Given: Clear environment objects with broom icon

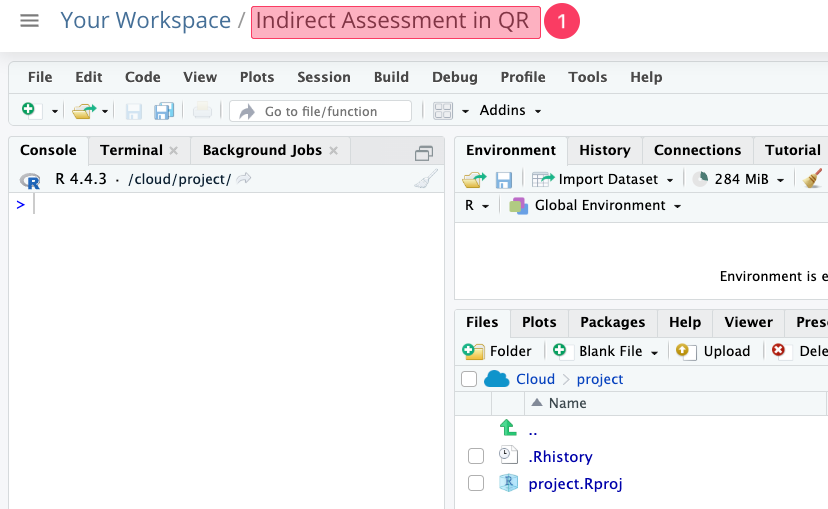Looking at the screenshot, I should coord(812,179).
